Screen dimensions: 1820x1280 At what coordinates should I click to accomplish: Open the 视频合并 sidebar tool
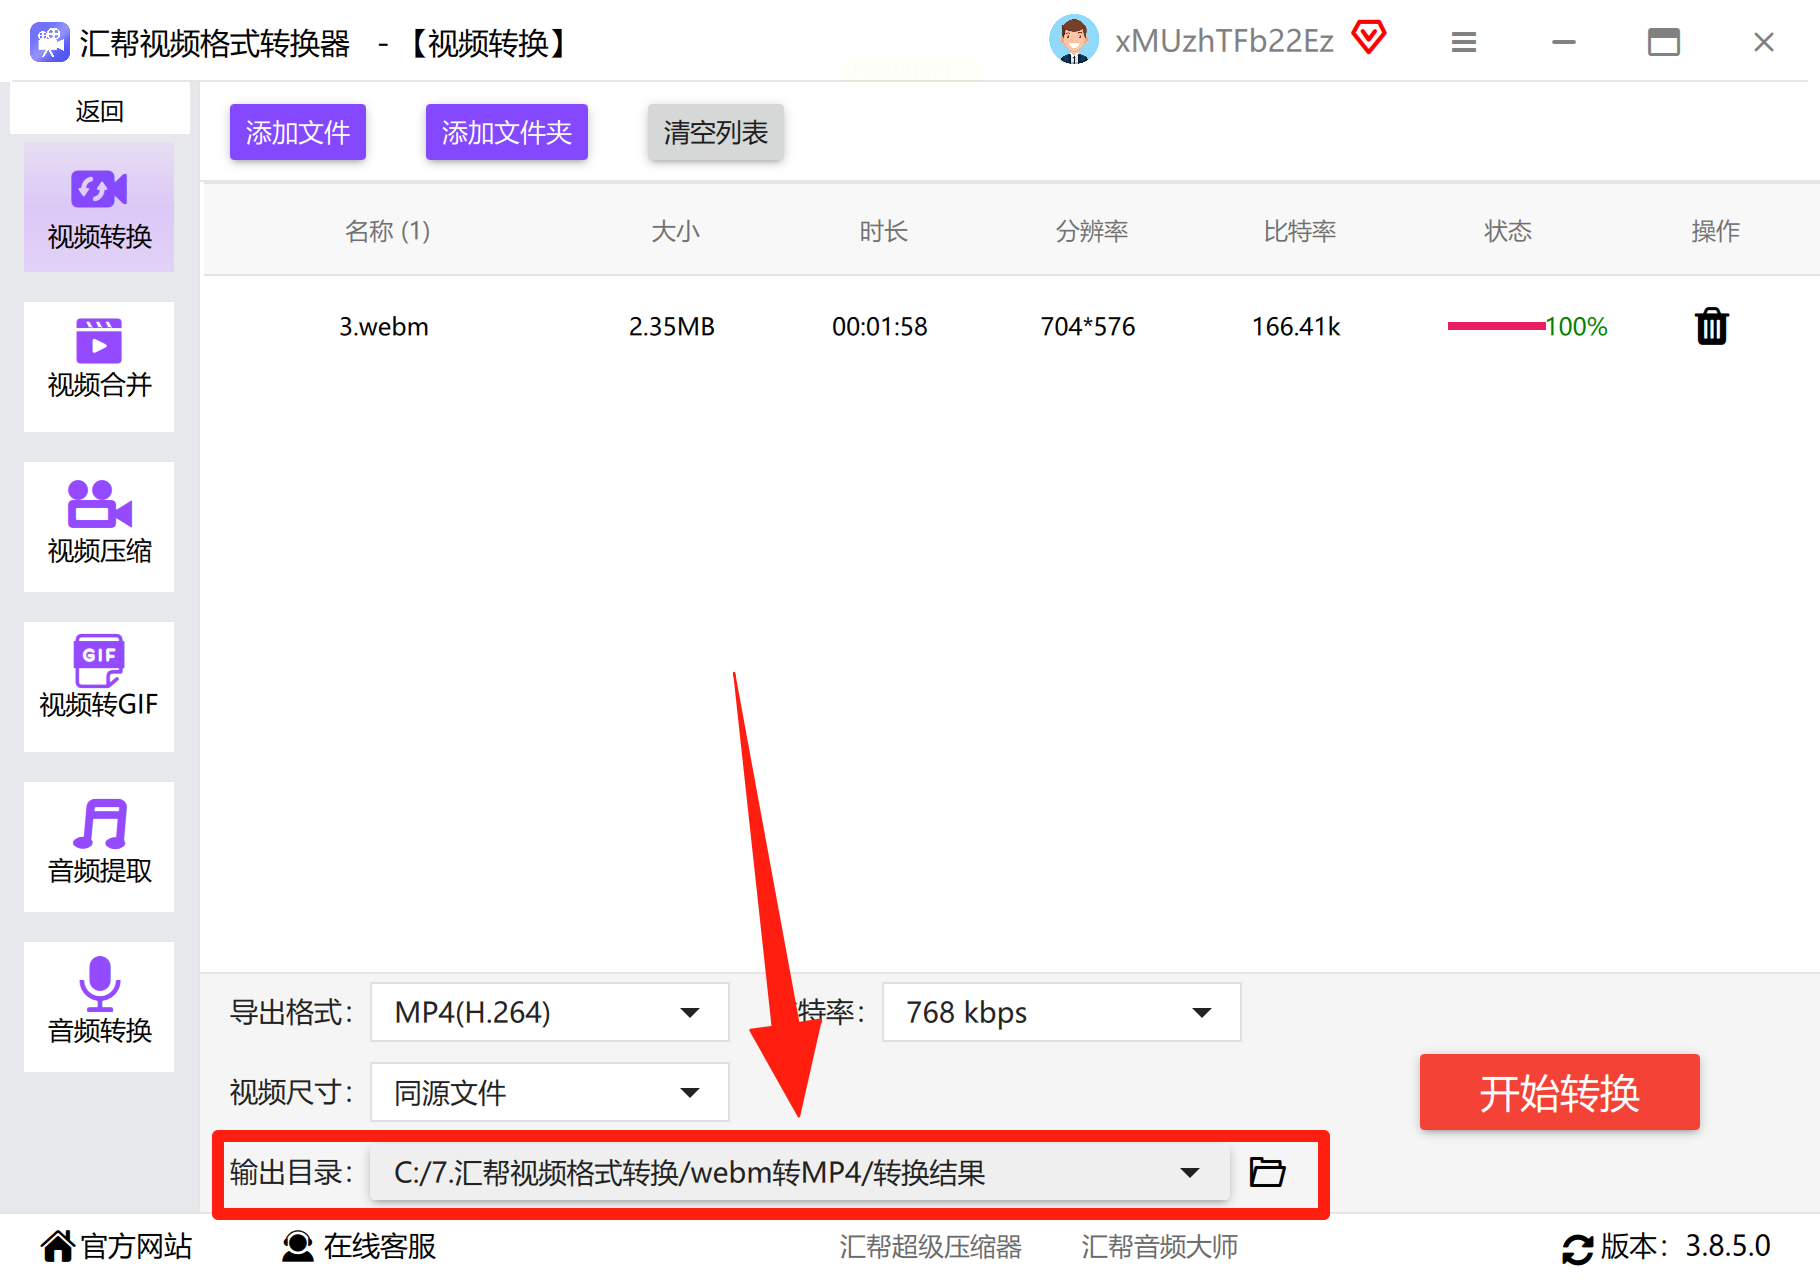[x=99, y=367]
